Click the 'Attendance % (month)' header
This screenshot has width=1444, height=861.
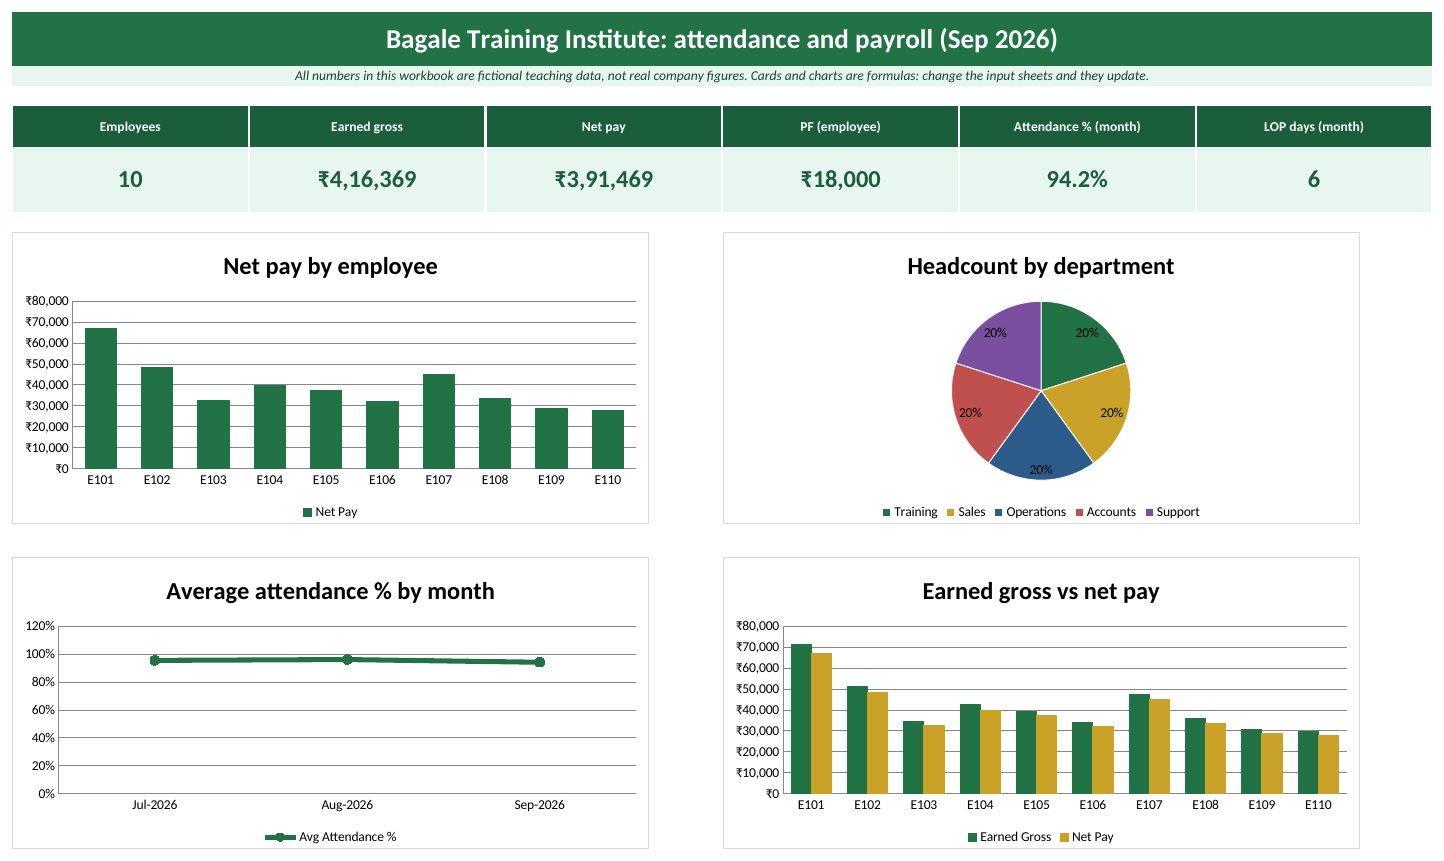1077,127
